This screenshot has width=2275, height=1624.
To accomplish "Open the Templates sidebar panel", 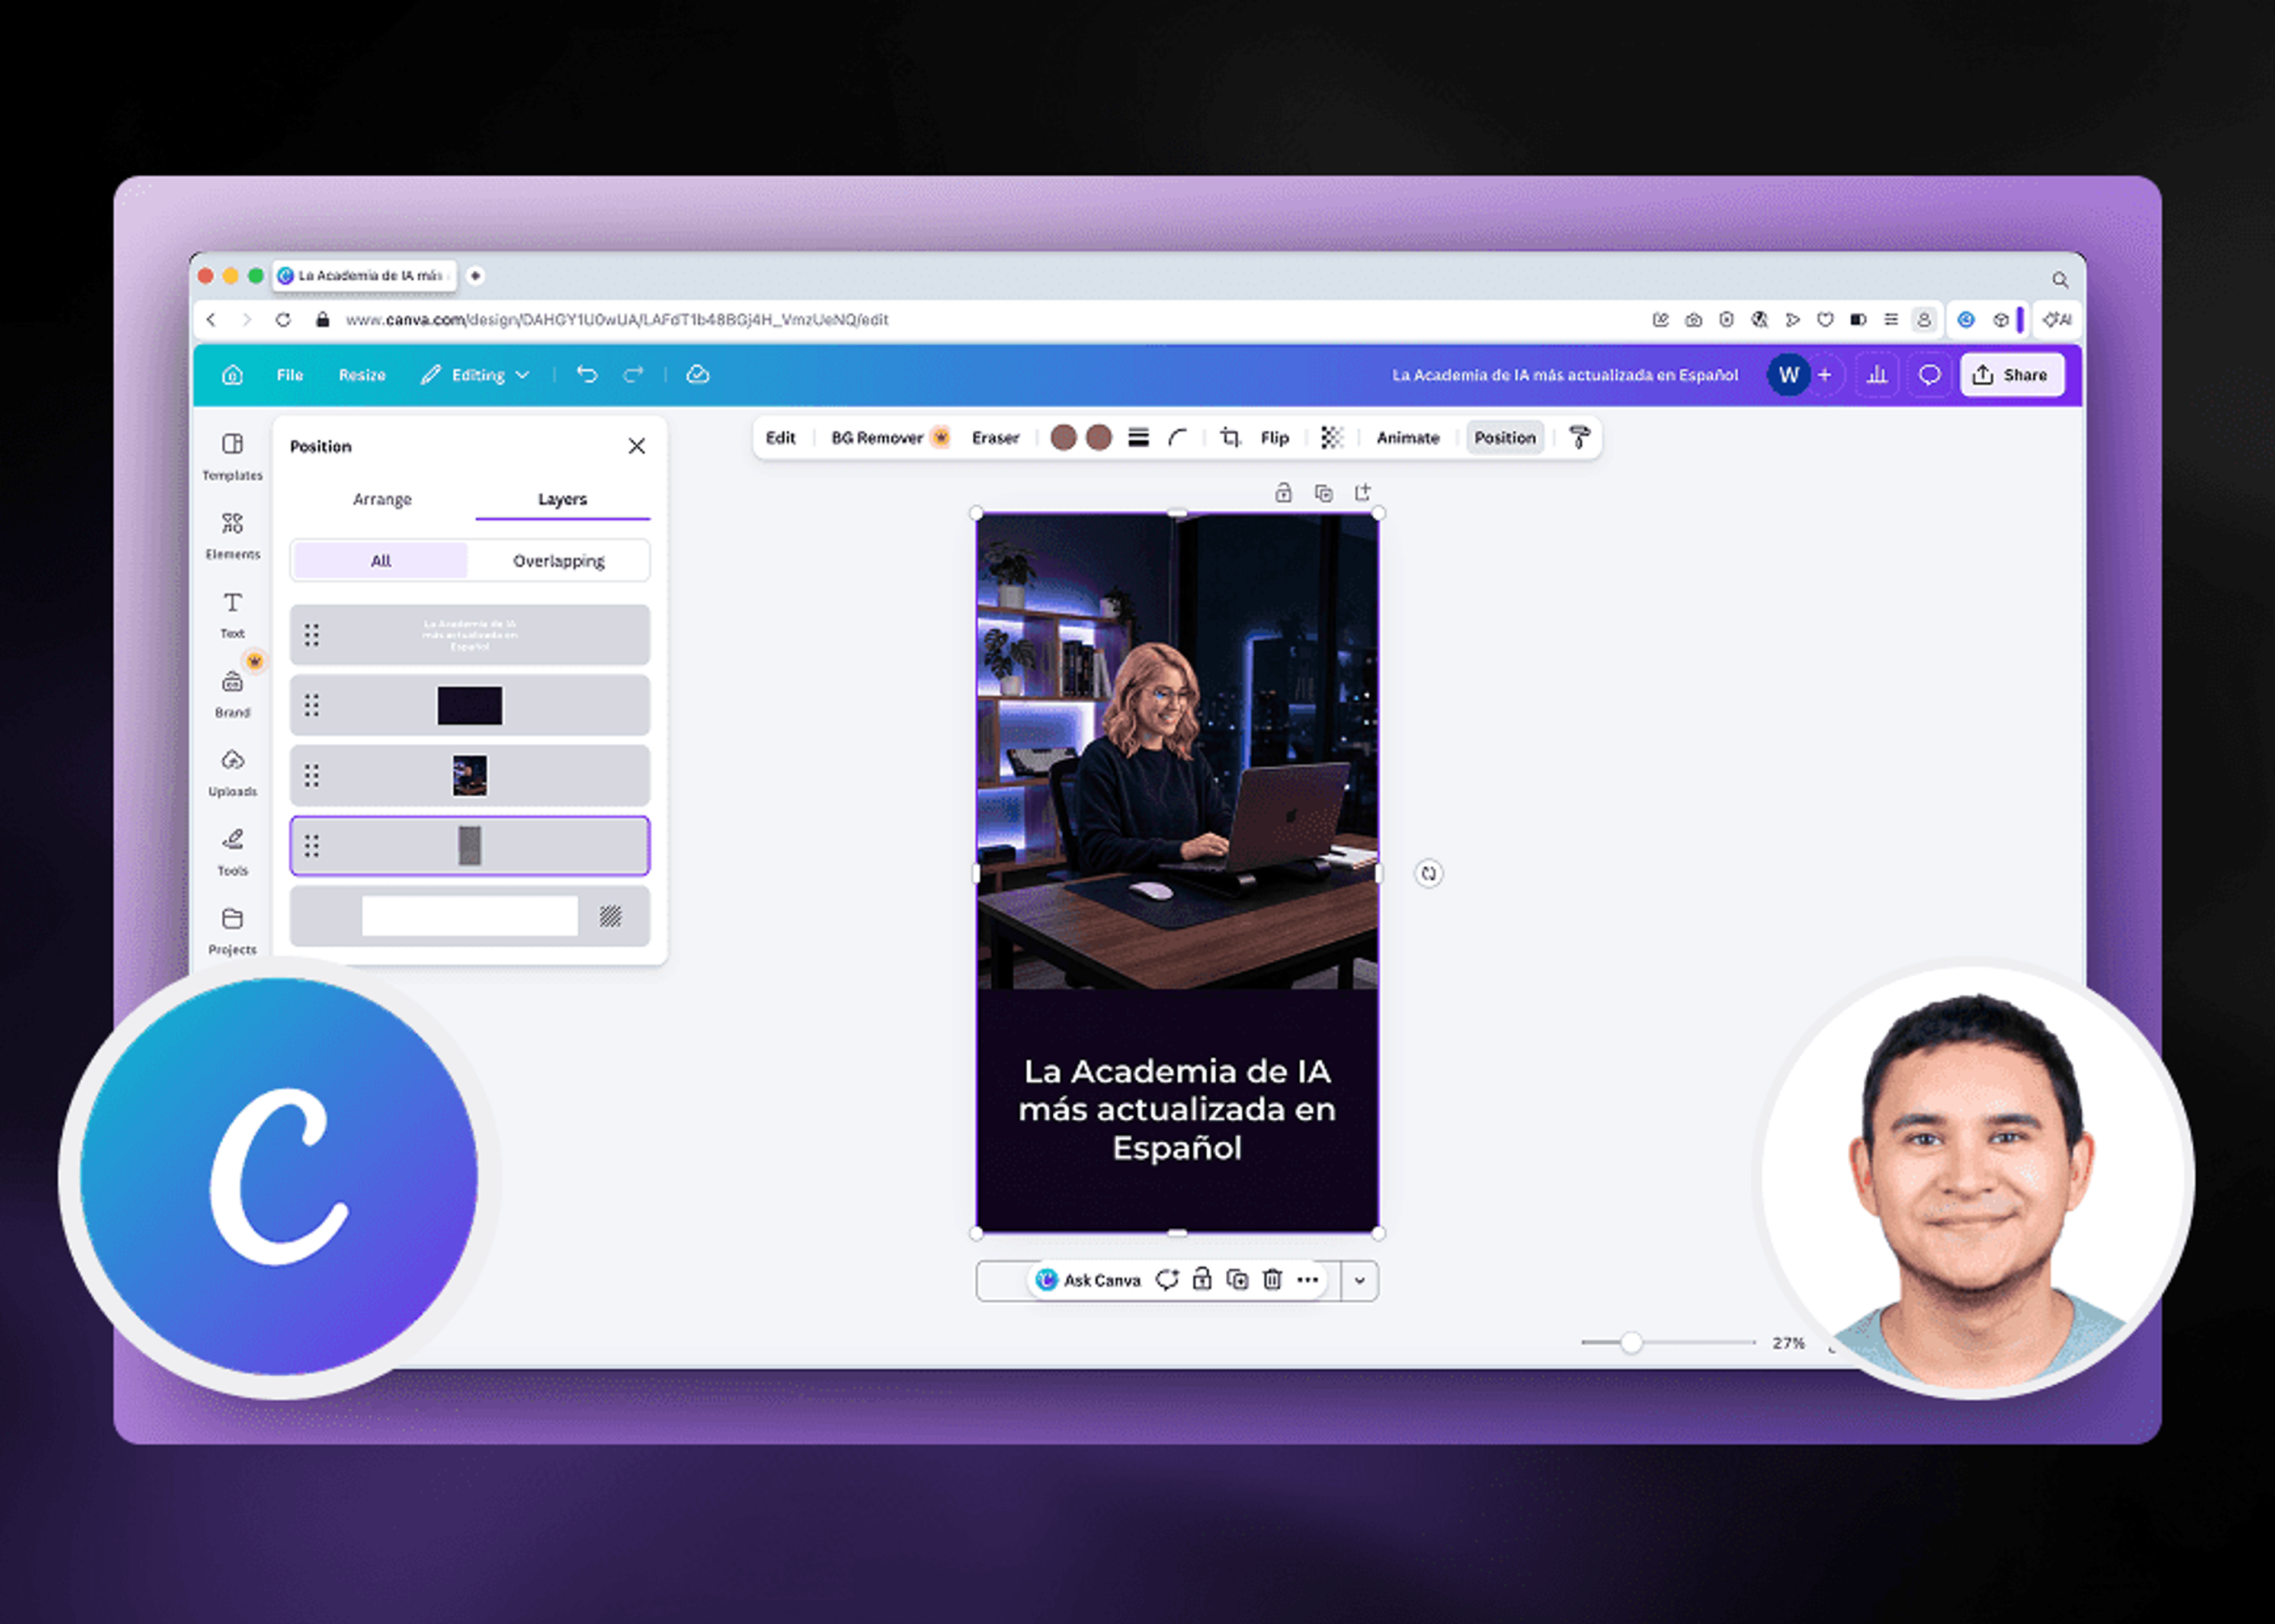I will click(232, 456).
